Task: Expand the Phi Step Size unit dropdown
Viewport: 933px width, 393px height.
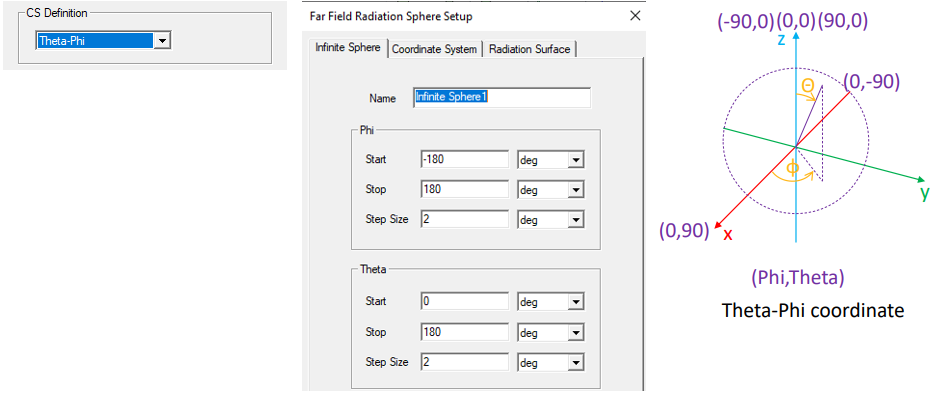Action: click(550, 220)
